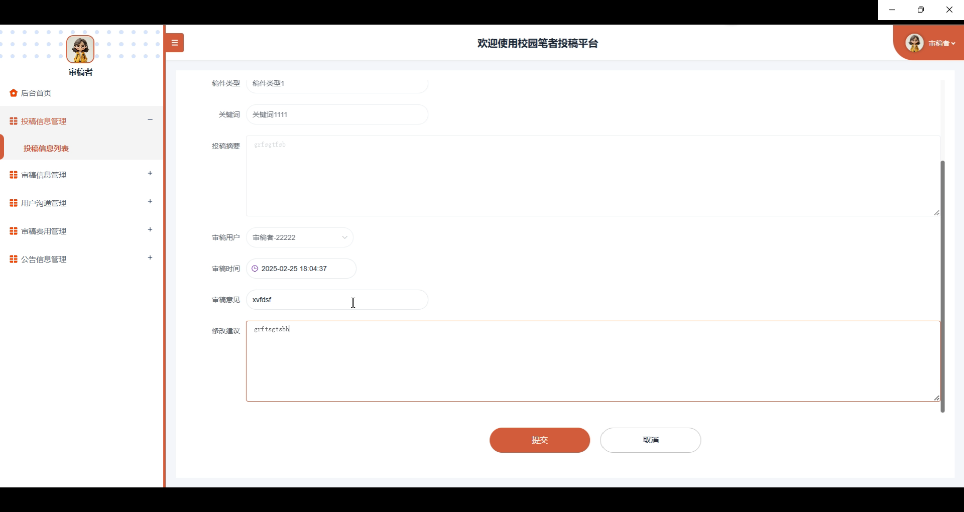Click the 关键词1111 keyword field
This screenshot has height=512, width=964.
[x=337, y=114]
